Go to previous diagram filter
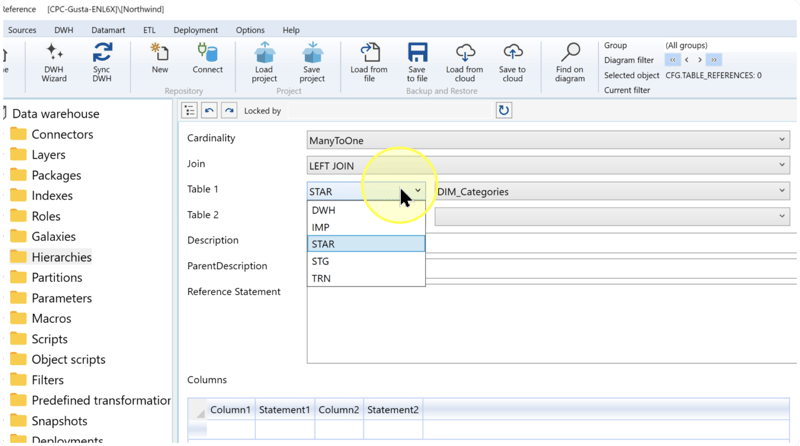 [x=687, y=60]
